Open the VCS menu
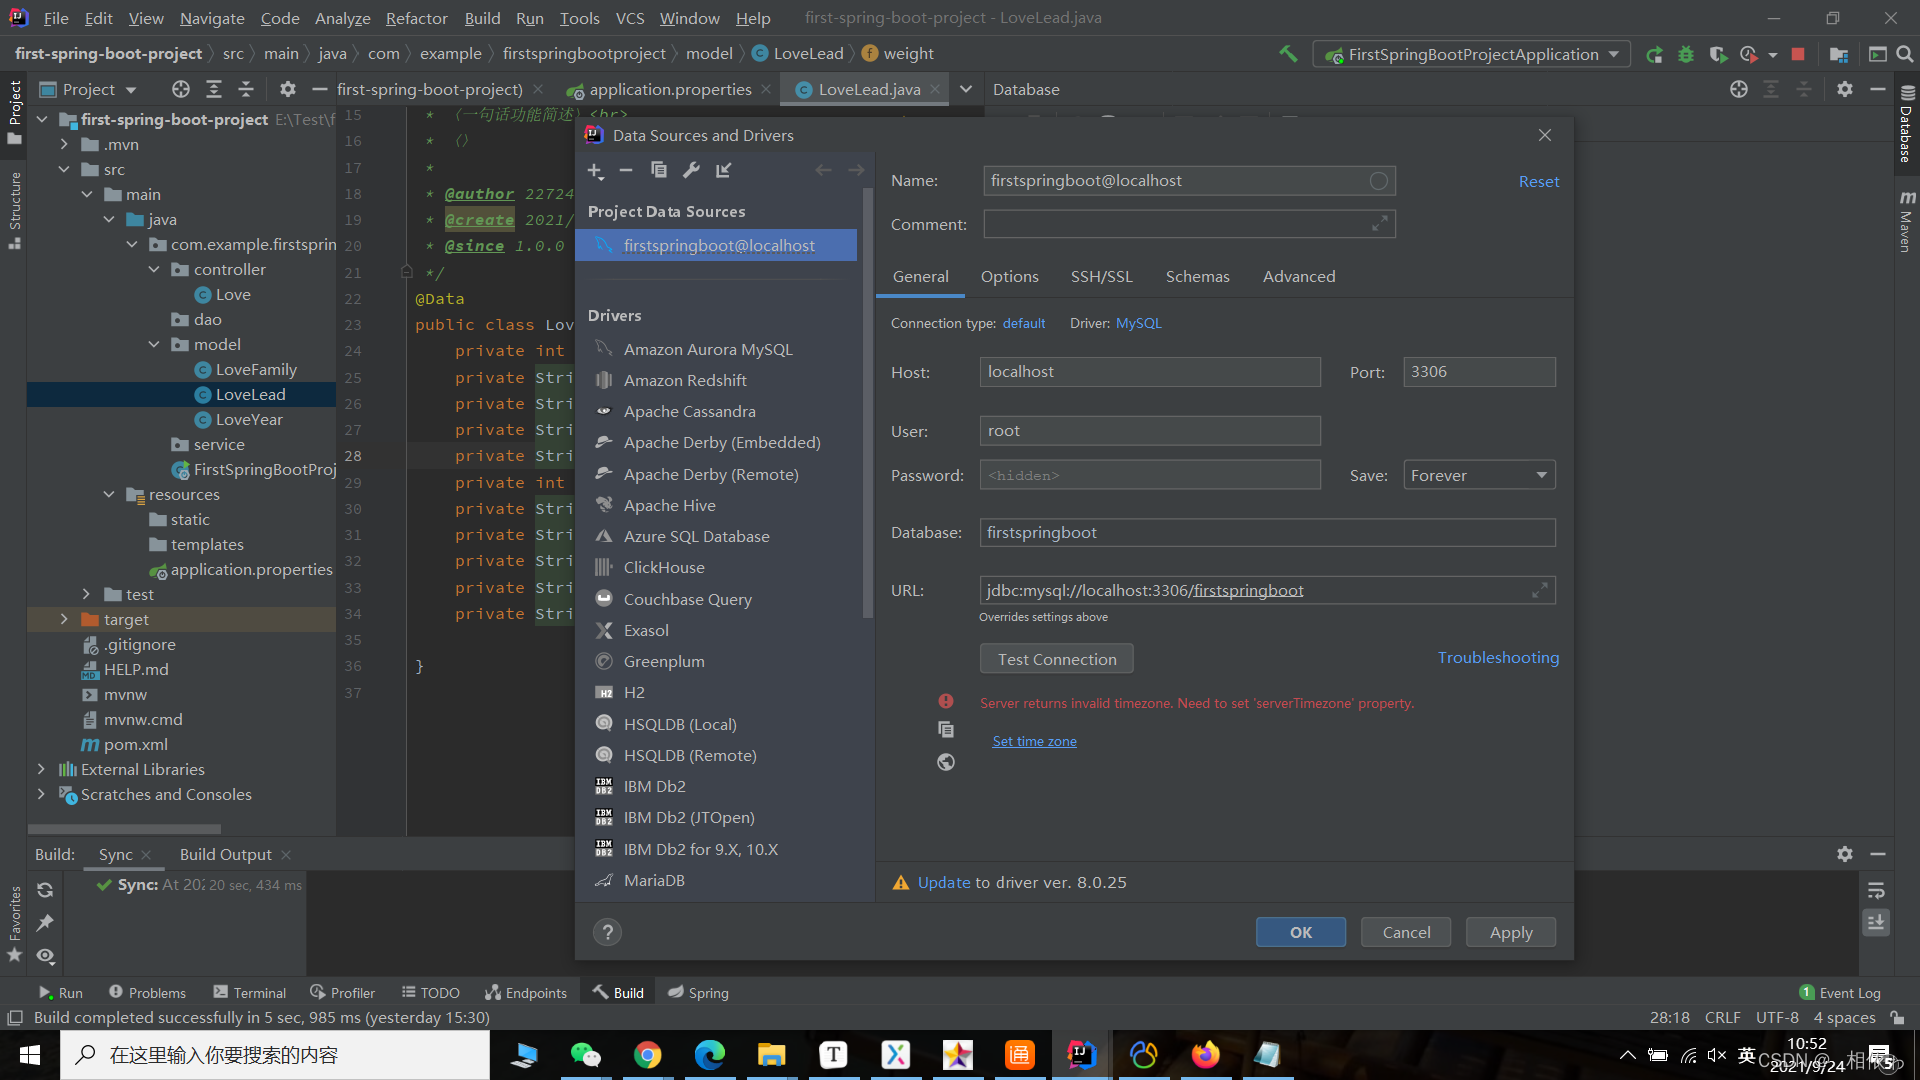Screen dimensions: 1920x1080 coord(630,18)
